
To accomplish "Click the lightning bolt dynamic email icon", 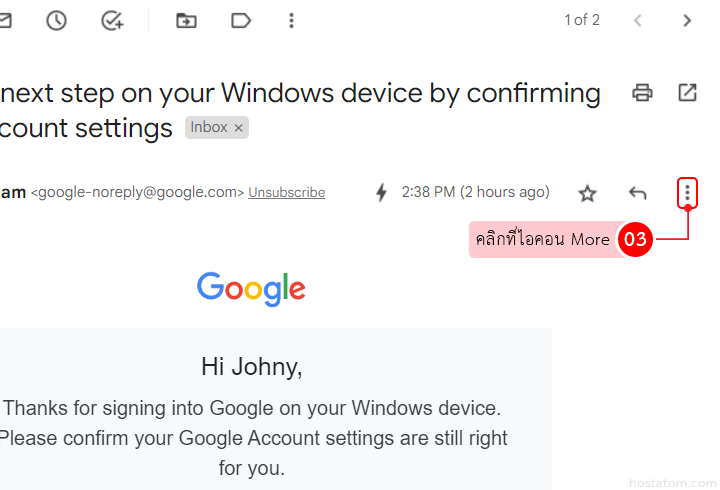I will (x=381, y=192).
